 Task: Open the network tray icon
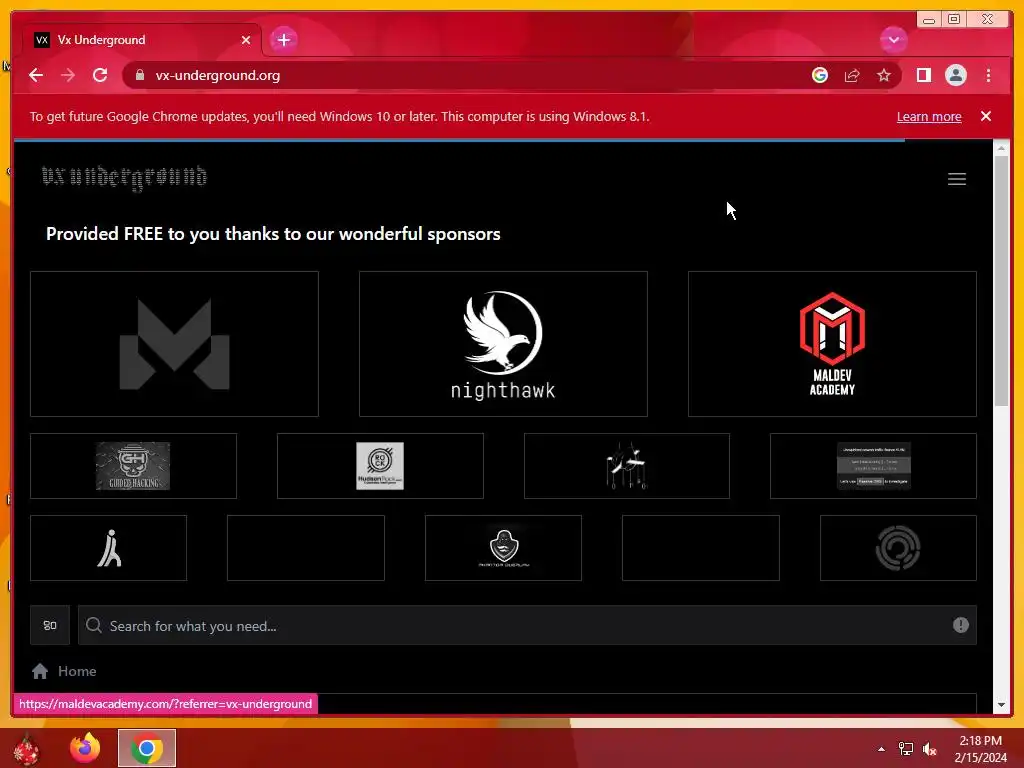[906, 749]
